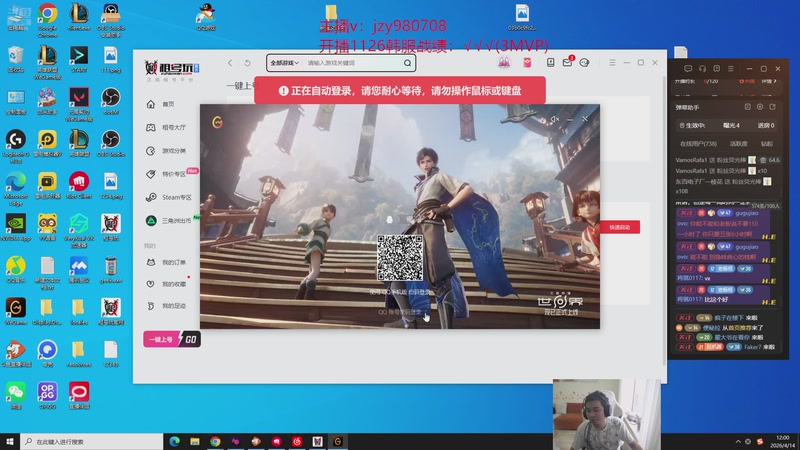Click the 租号玩 logo
Viewport: 800px width, 450px height.
[172, 69]
